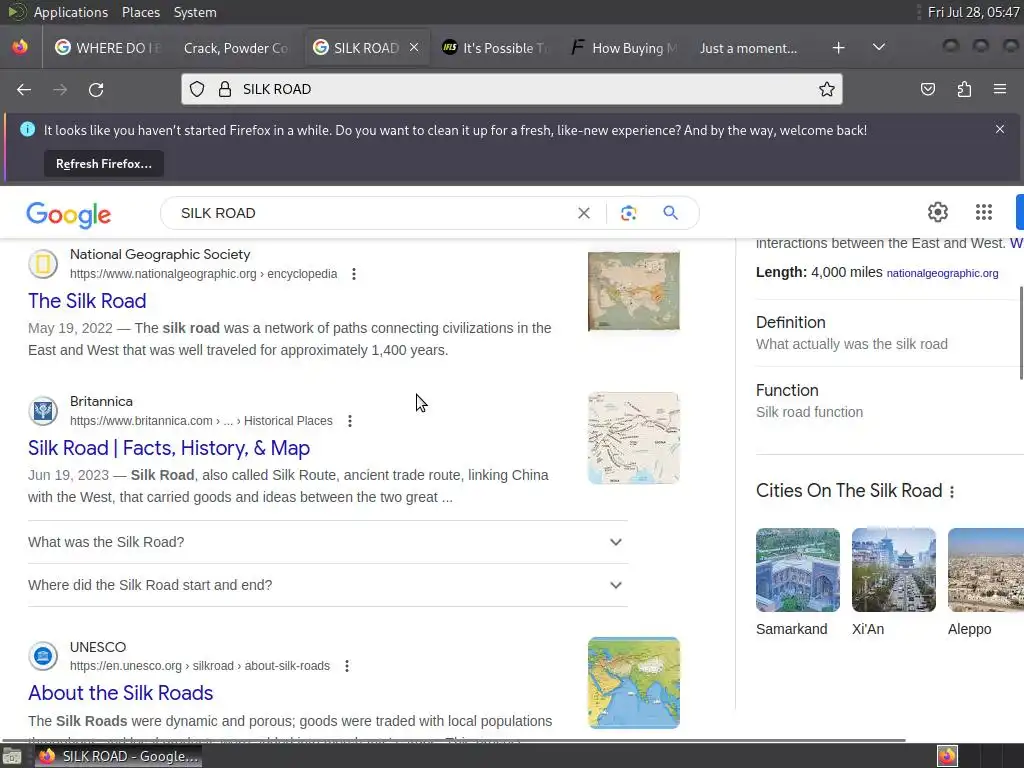This screenshot has height=768, width=1024.
Task: Open more options for Britannica result
Action: (x=350, y=421)
